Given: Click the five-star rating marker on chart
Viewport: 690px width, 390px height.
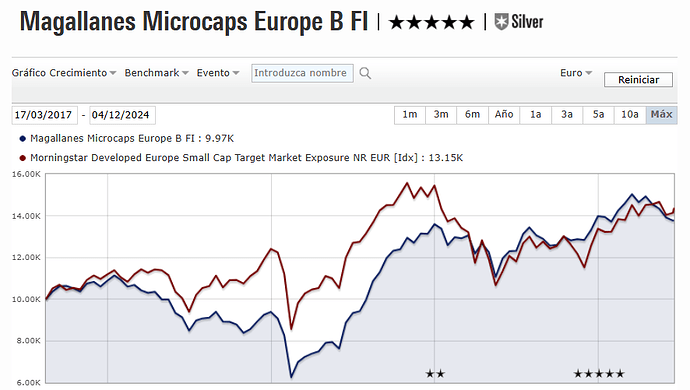Looking at the screenshot, I should [x=599, y=374].
